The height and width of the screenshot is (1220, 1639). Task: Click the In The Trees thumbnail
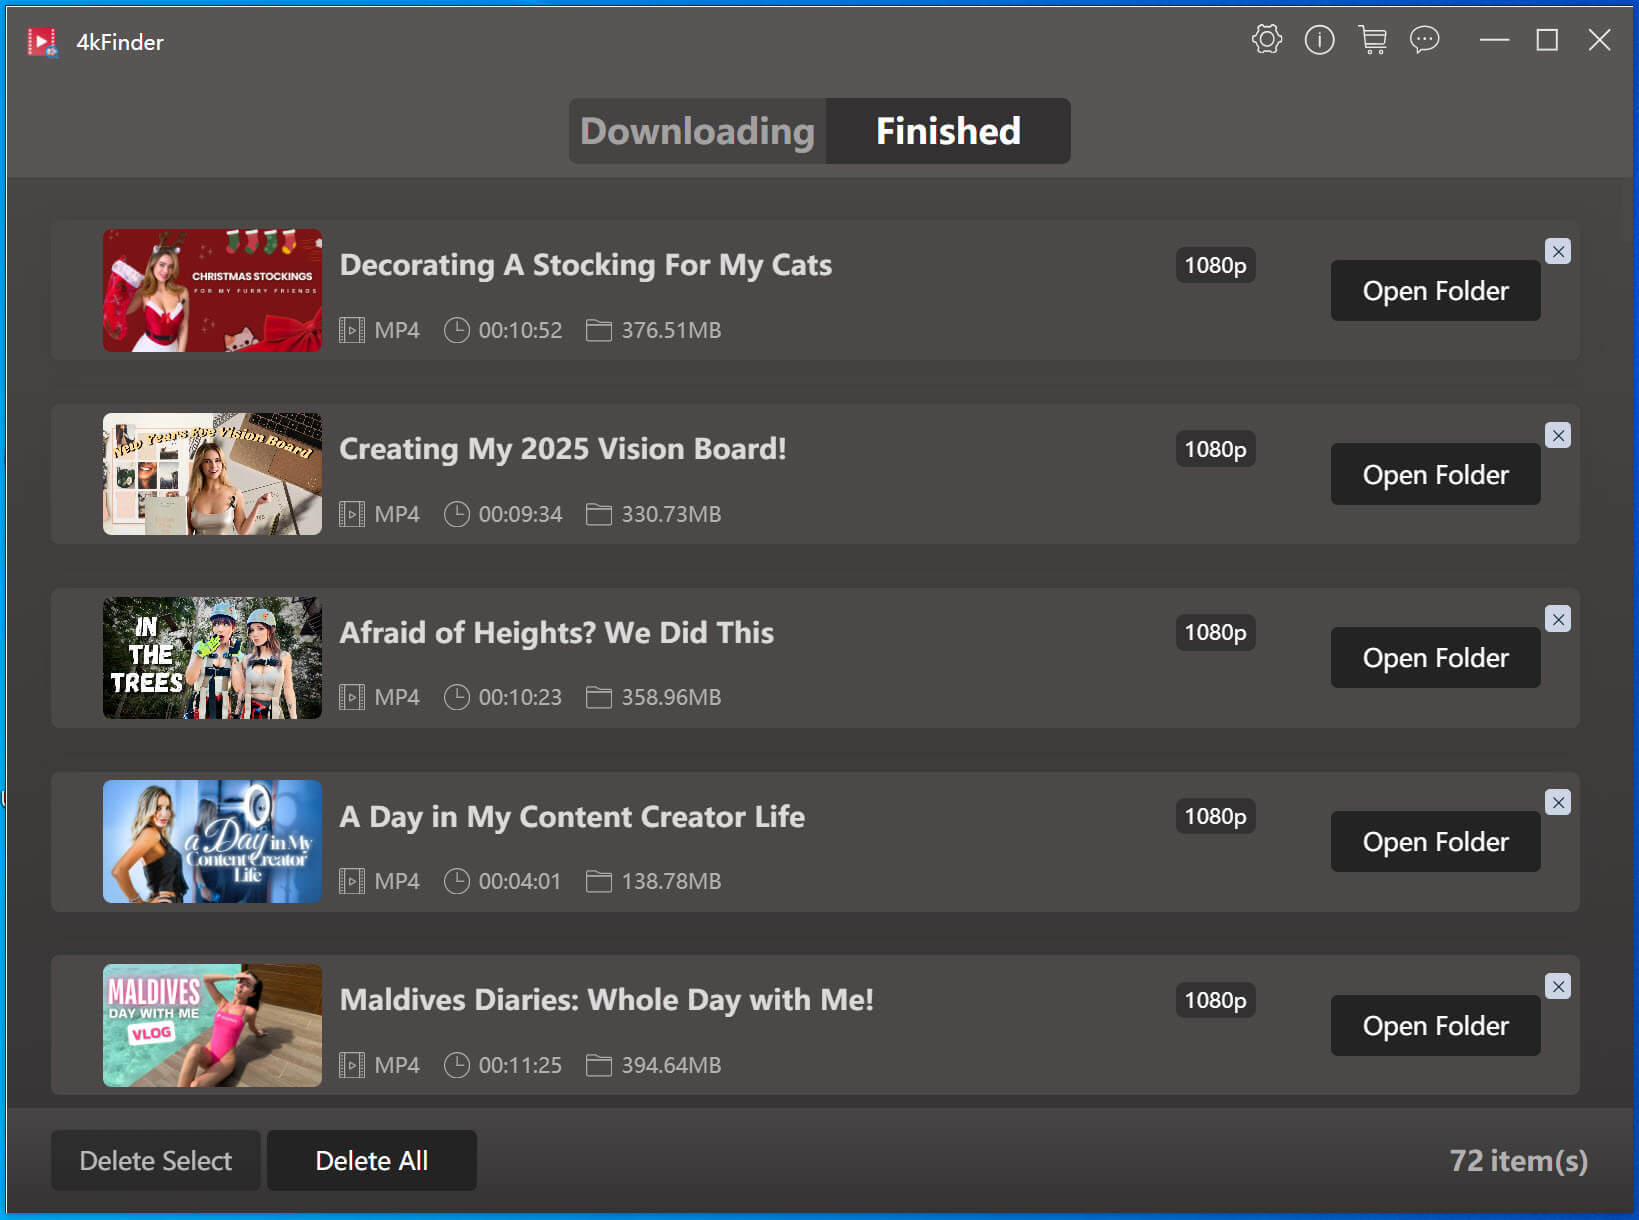[212, 658]
